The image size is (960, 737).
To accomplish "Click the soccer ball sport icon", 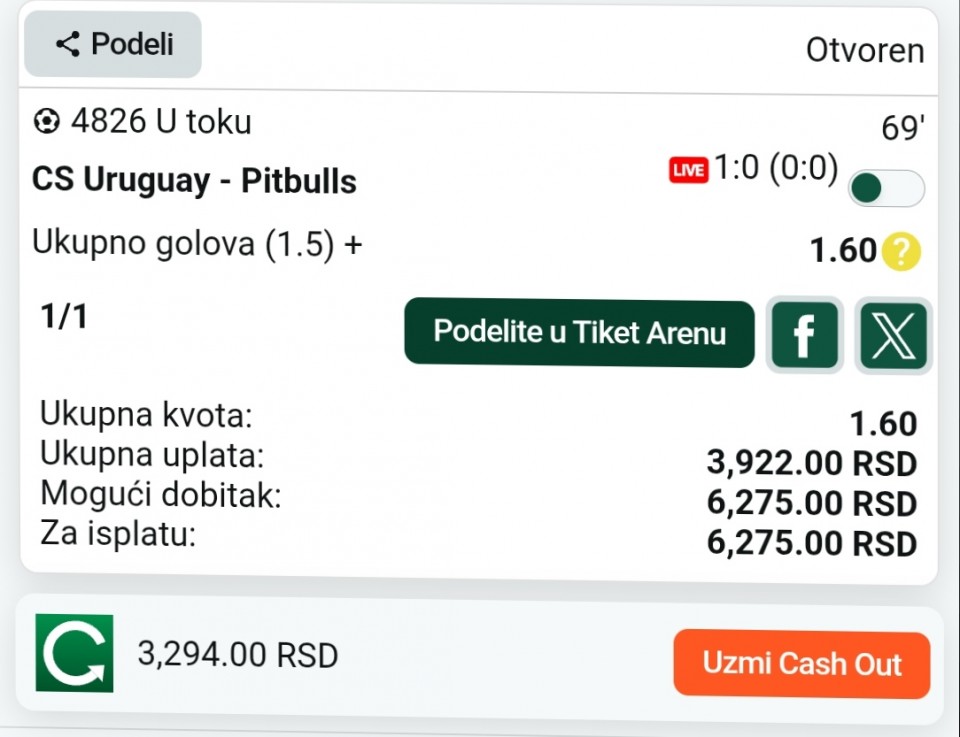I will (46, 123).
